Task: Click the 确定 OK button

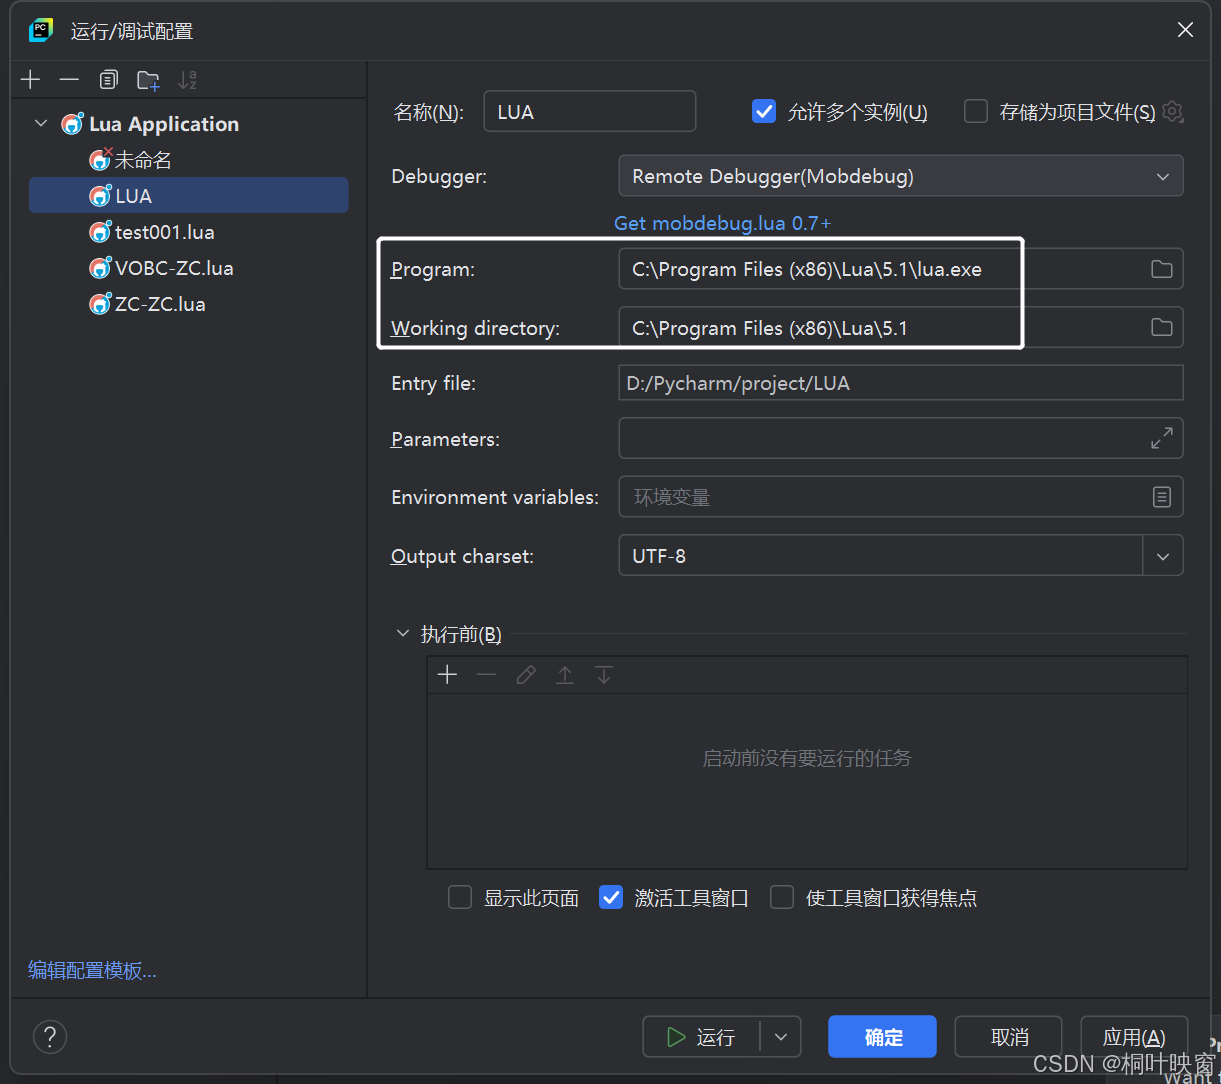Action: pos(882,1037)
